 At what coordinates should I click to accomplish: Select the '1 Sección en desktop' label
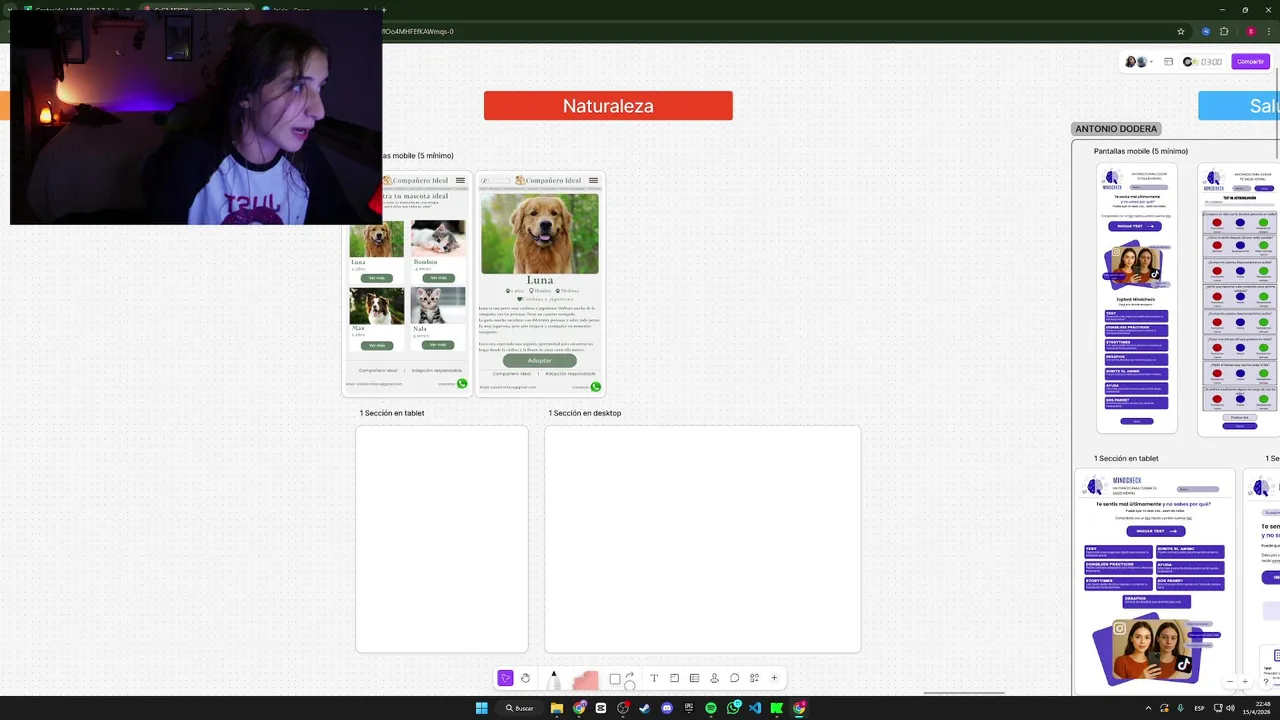585,413
